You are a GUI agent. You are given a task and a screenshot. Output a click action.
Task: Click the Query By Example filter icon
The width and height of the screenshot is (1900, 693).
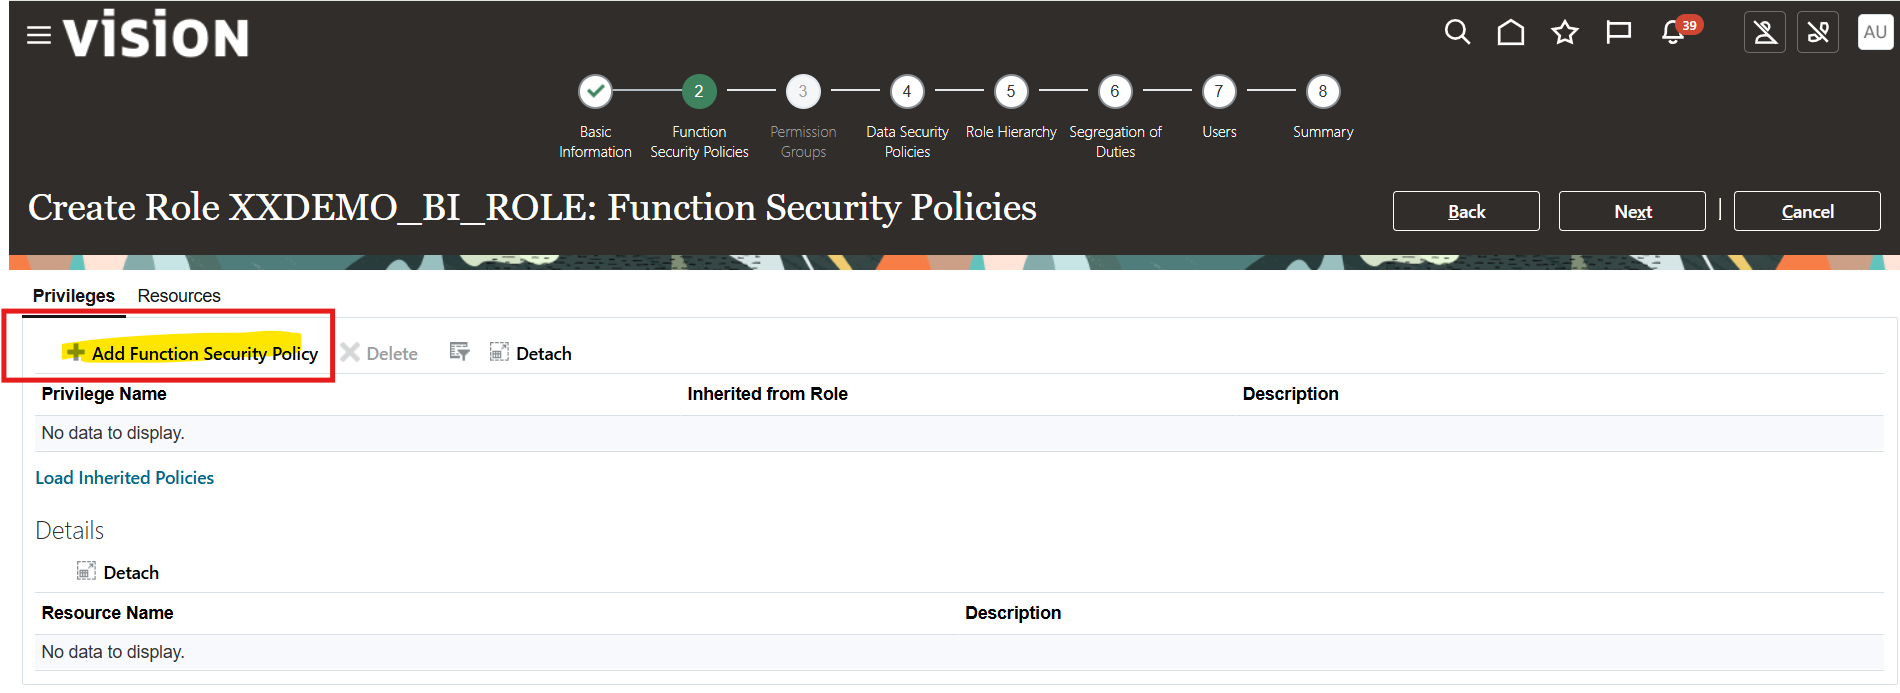click(x=459, y=352)
